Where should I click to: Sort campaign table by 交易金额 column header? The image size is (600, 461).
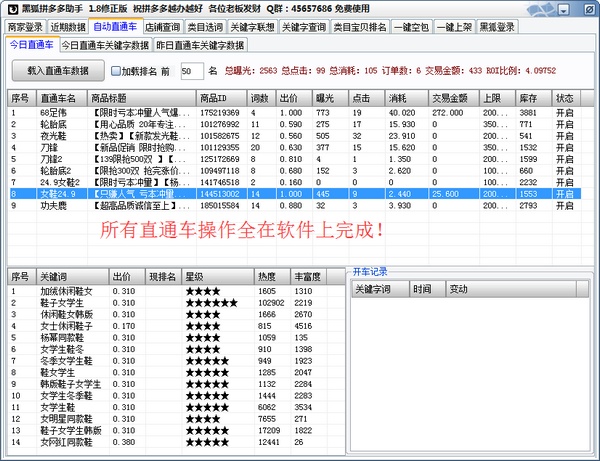(x=451, y=98)
